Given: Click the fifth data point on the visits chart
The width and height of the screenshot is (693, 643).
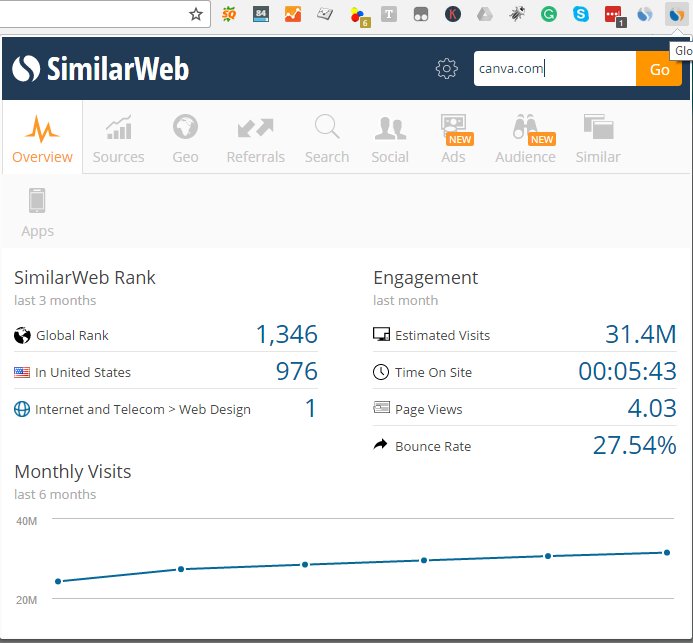Looking at the screenshot, I should [x=548, y=555].
